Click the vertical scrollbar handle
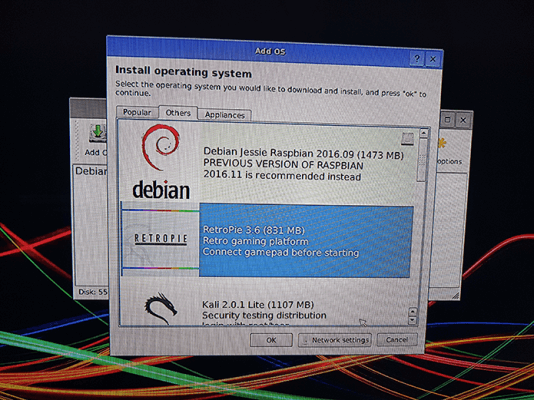 pos(422,159)
